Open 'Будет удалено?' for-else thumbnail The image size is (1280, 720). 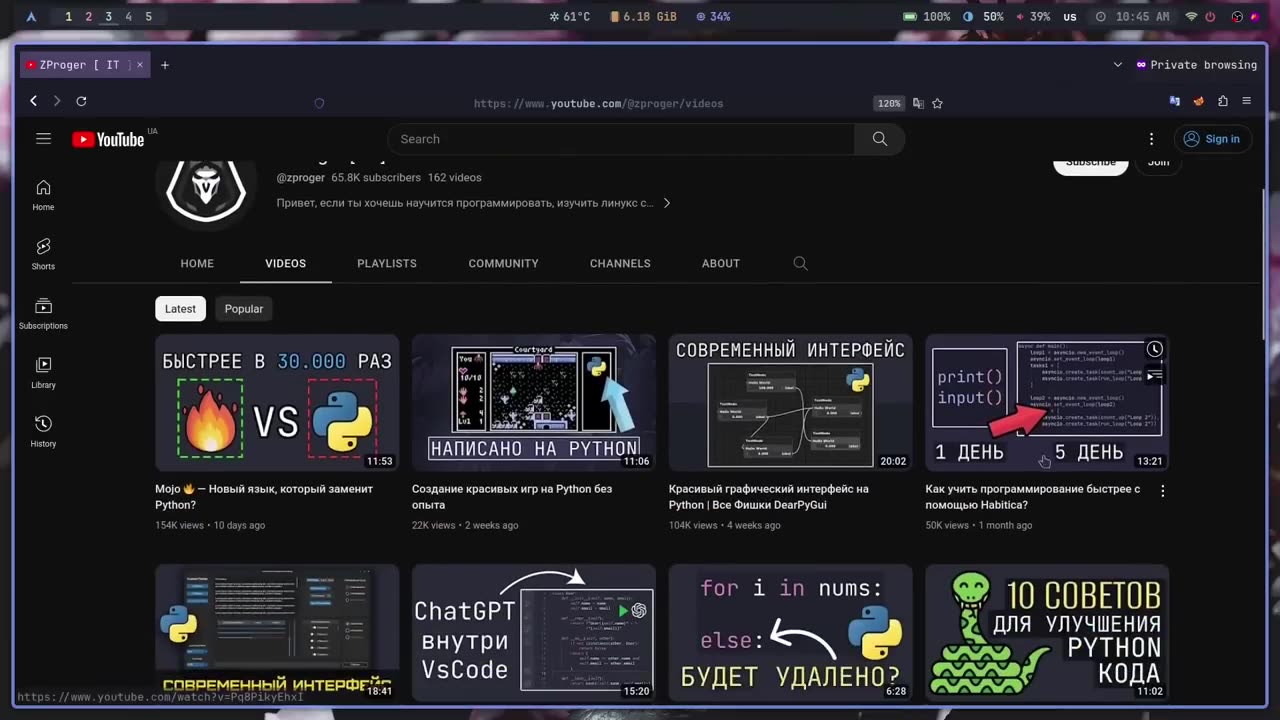click(790, 632)
